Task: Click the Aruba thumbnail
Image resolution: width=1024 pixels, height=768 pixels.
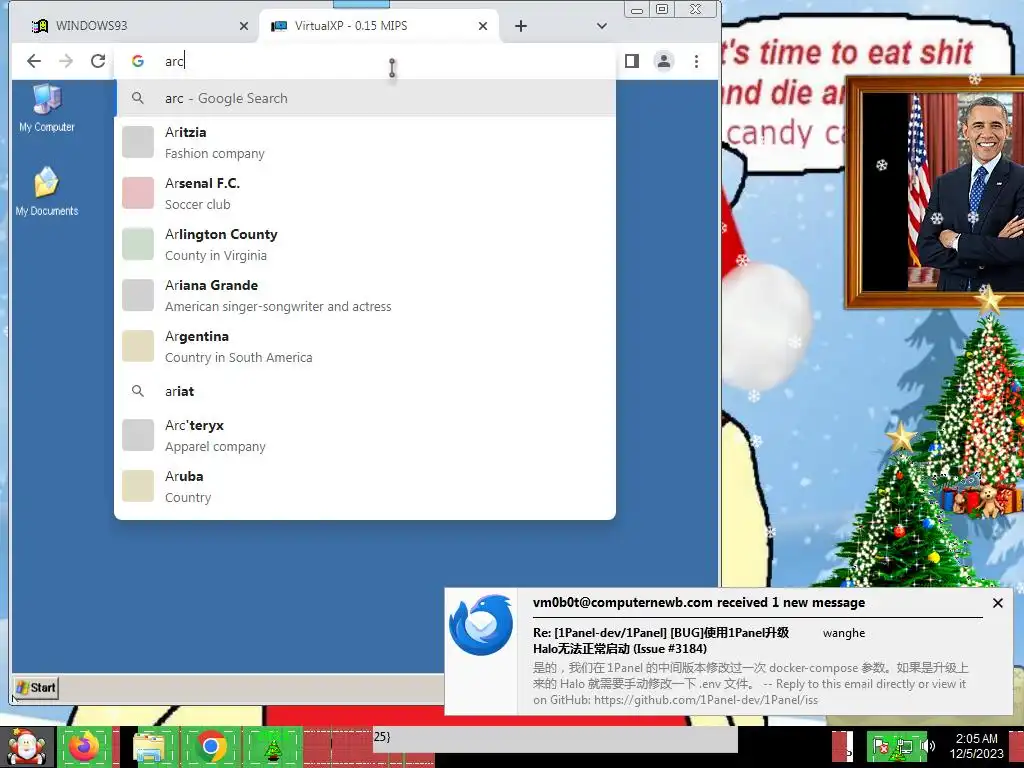Action: click(138, 487)
